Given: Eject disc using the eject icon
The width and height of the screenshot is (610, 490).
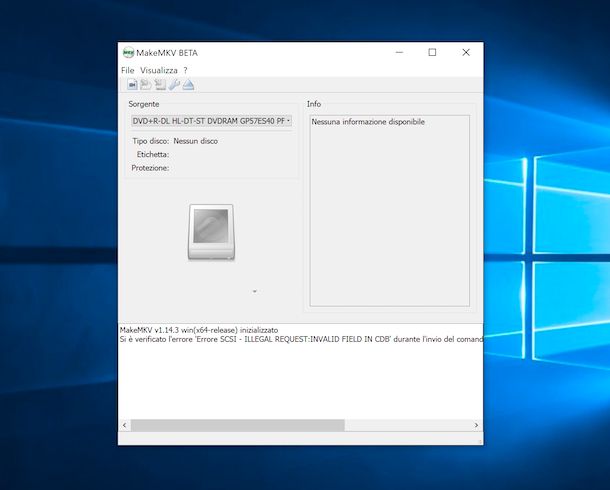Looking at the screenshot, I should click(x=188, y=84).
